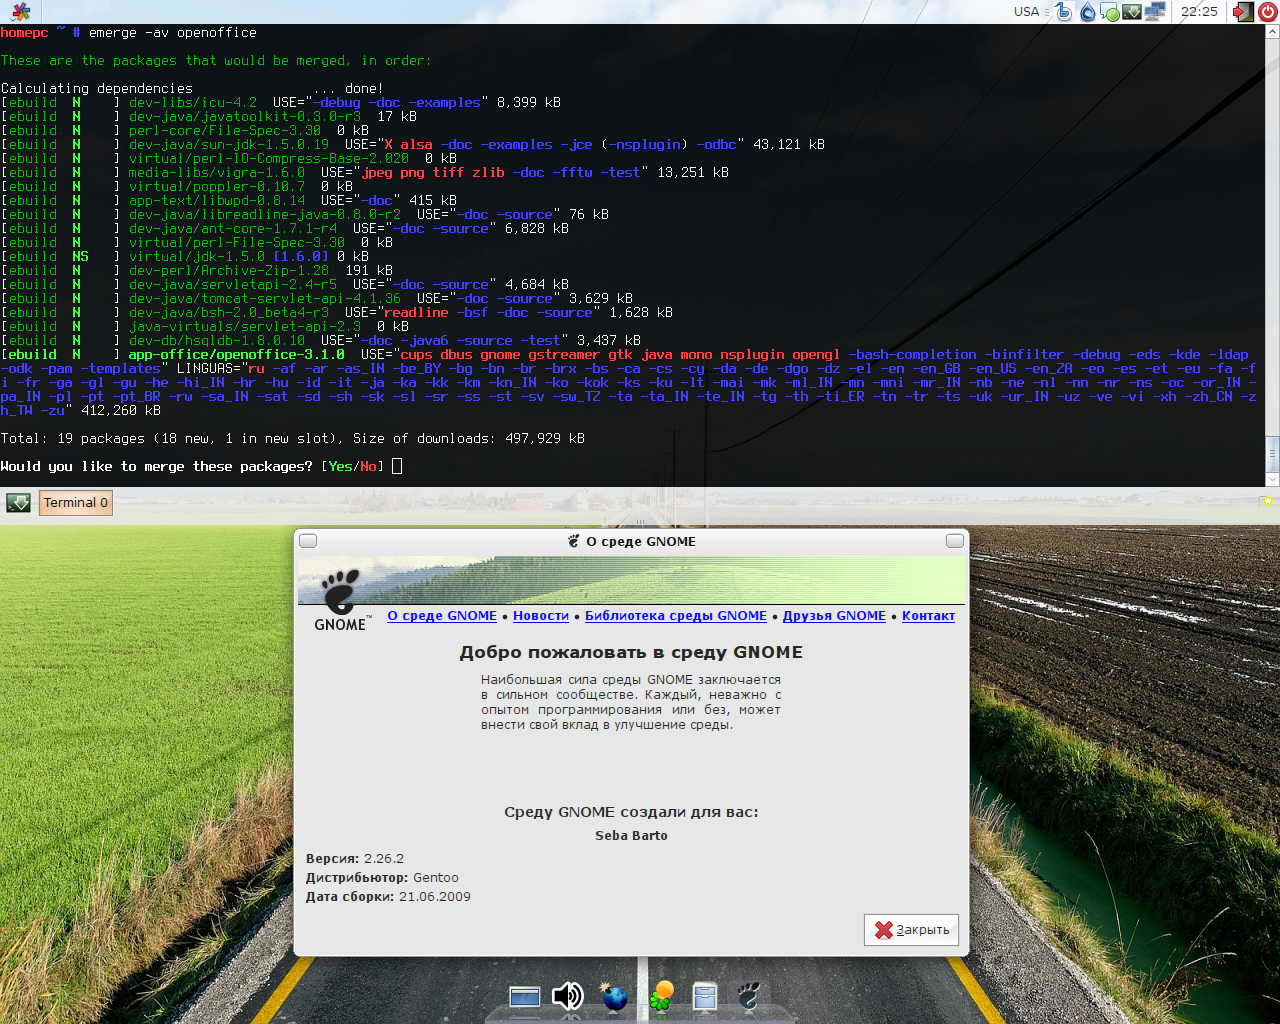The image size is (1280, 1024).
Task: Open the chat messenger tray icon
Action: click(x=1110, y=12)
